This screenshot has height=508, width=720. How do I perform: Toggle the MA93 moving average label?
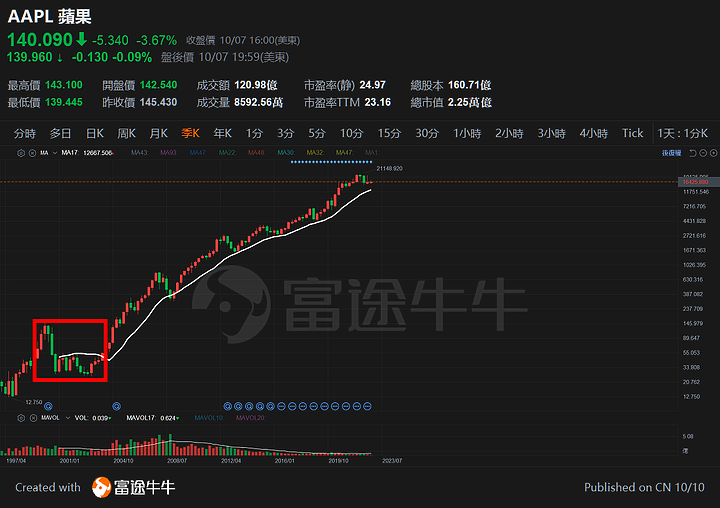pos(169,153)
